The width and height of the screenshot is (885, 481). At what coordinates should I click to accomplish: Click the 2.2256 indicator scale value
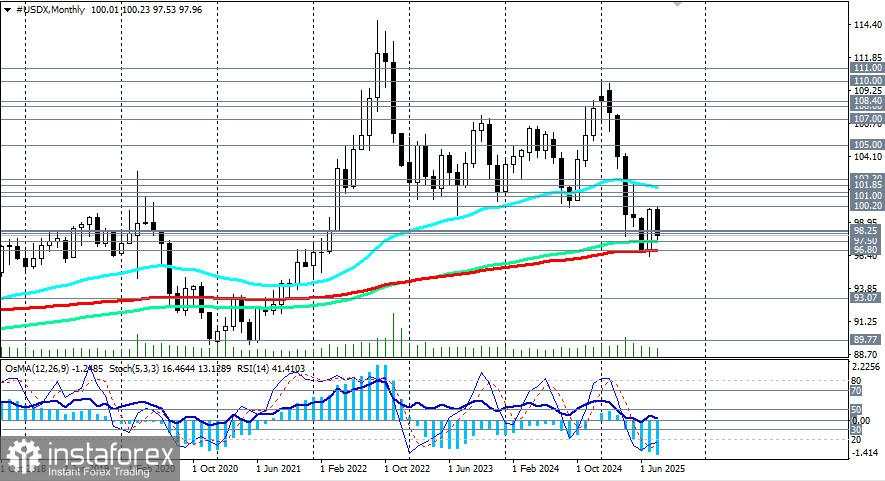866,368
